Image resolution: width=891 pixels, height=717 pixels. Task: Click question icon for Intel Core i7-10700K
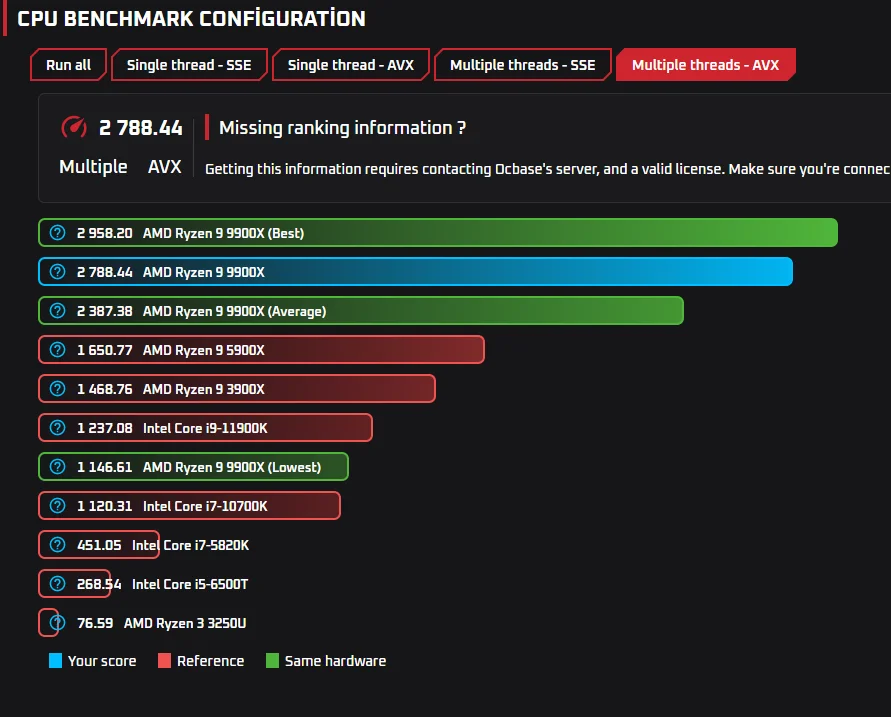pyautogui.click(x=57, y=506)
